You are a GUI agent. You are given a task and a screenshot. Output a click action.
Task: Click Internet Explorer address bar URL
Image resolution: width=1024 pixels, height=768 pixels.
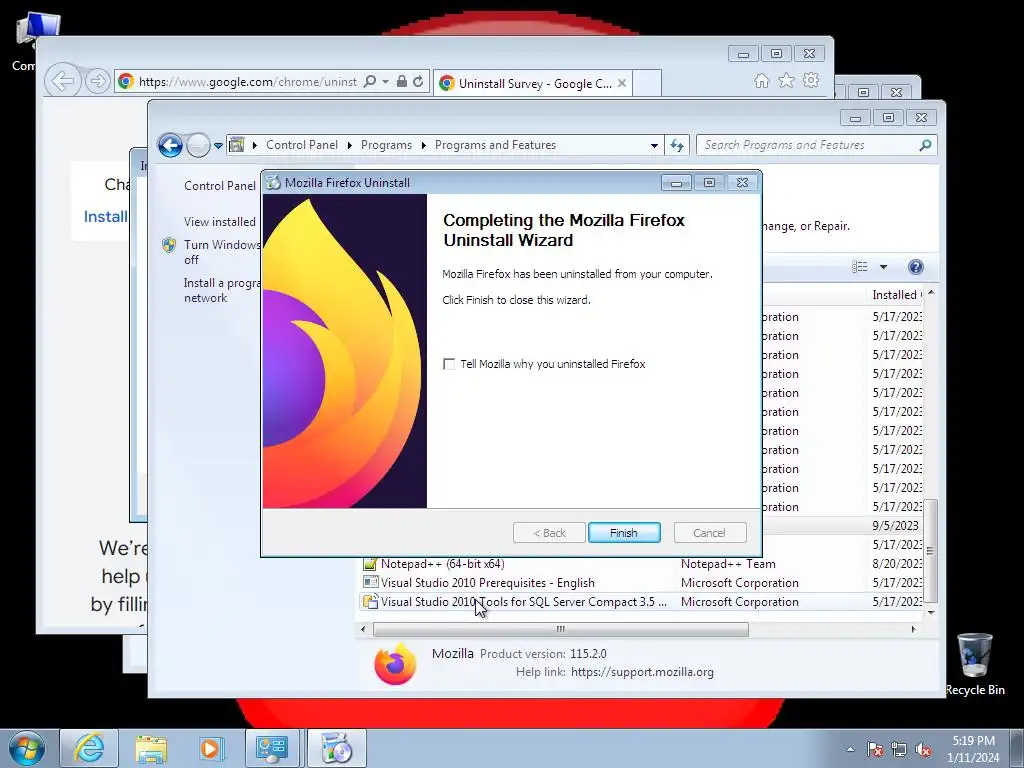pos(248,82)
